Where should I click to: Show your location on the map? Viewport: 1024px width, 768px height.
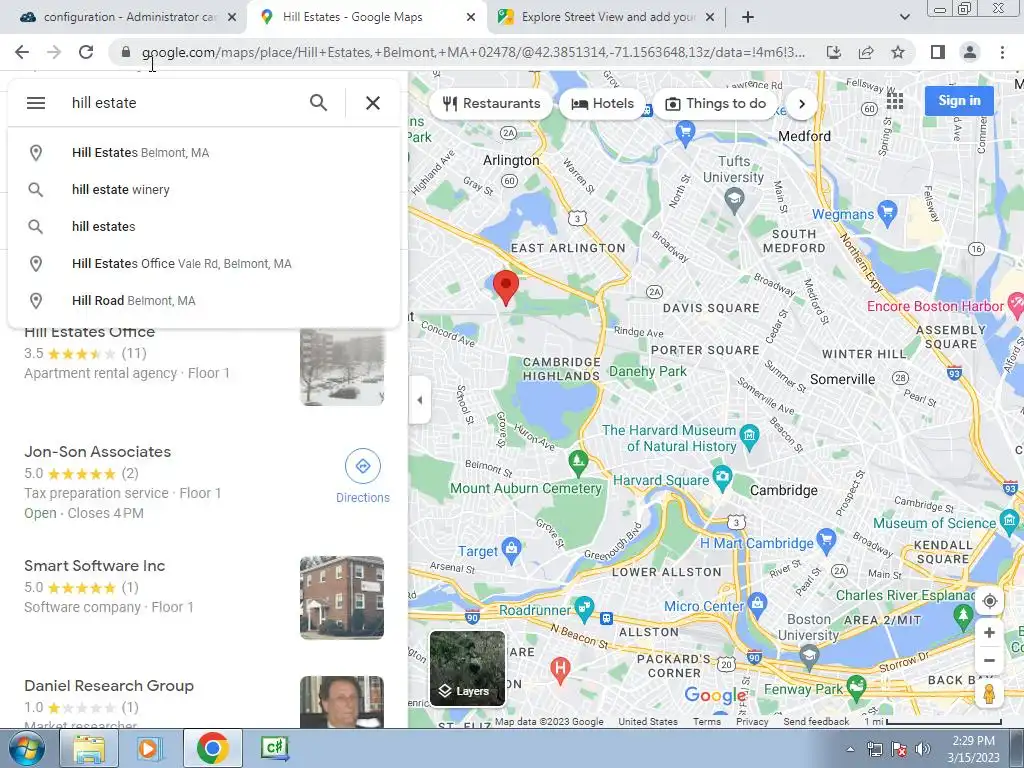tap(989, 601)
